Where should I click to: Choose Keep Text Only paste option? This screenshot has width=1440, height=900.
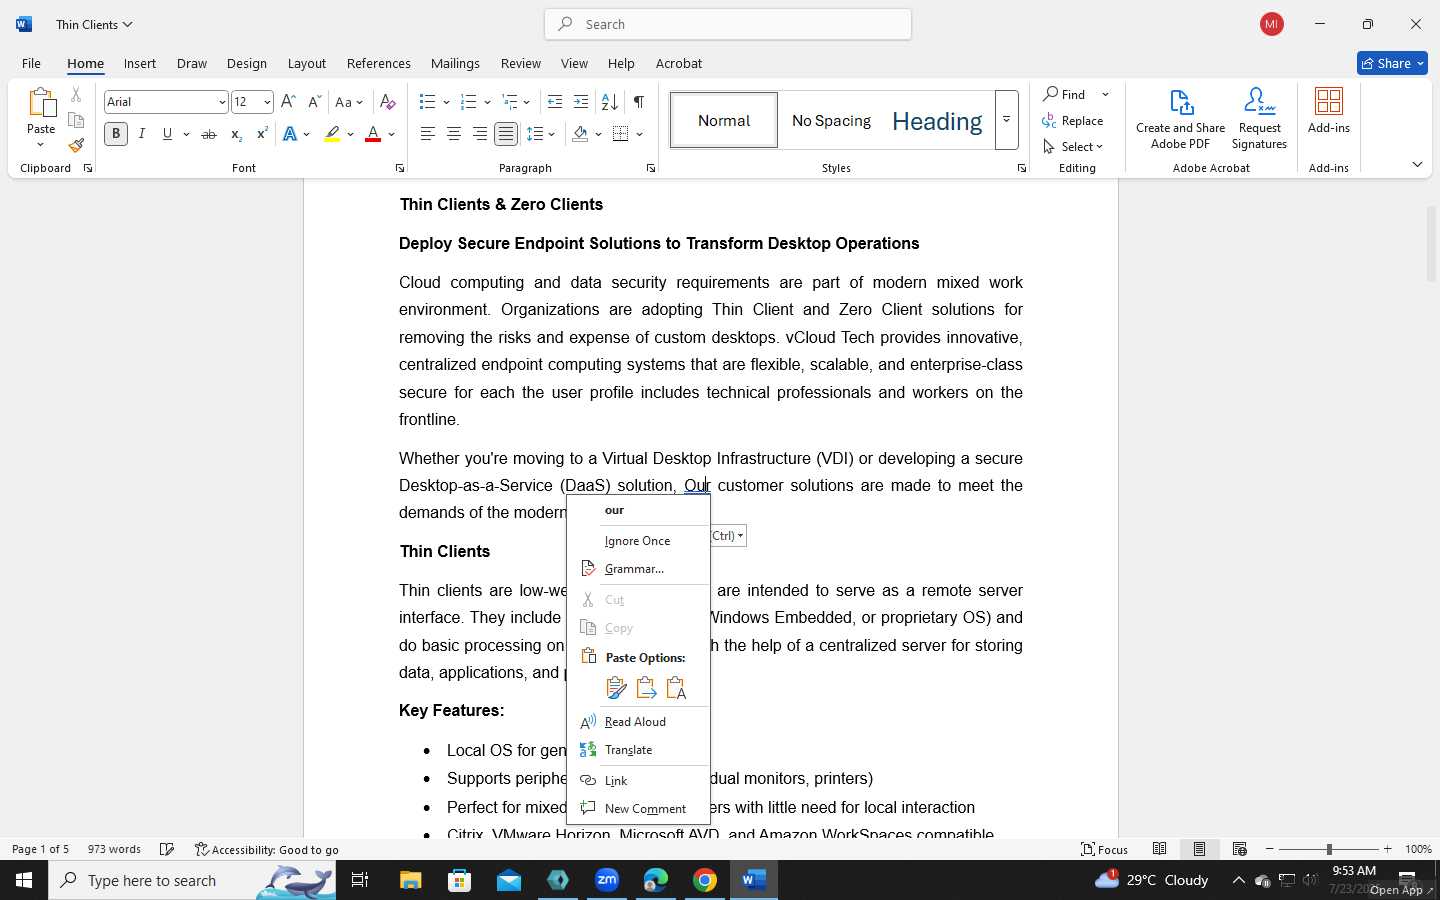(x=676, y=688)
